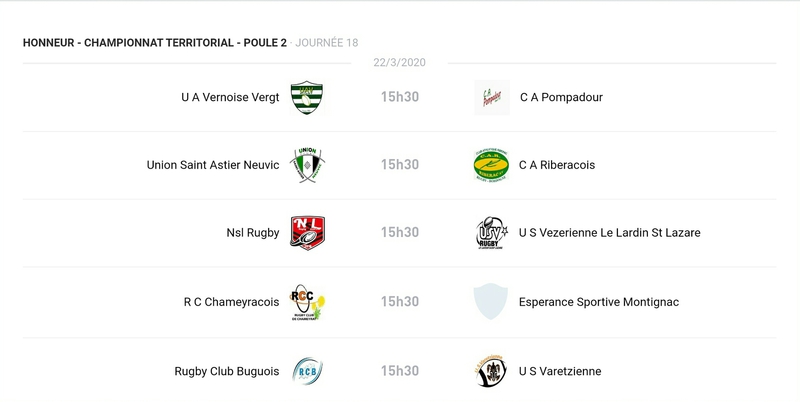This screenshot has height=402, width=800.
Task: Open C A Pompadour team page link
Action: (x=561, y=98)
